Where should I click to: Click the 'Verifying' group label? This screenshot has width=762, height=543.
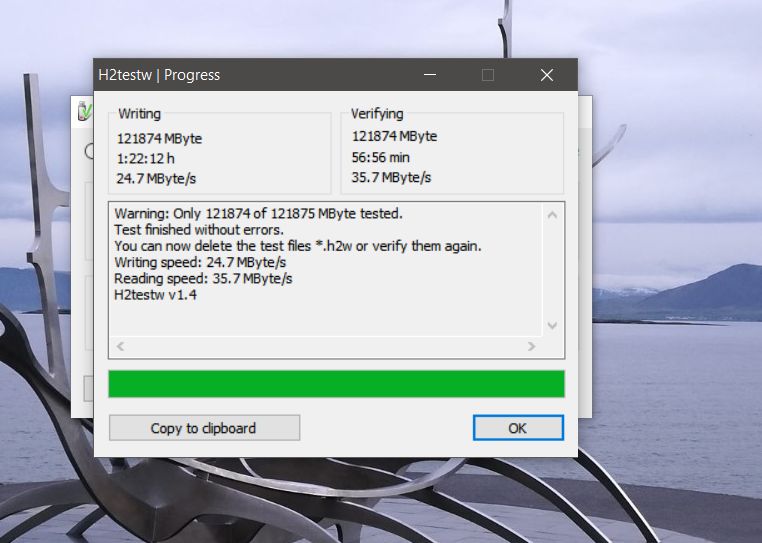377,114
